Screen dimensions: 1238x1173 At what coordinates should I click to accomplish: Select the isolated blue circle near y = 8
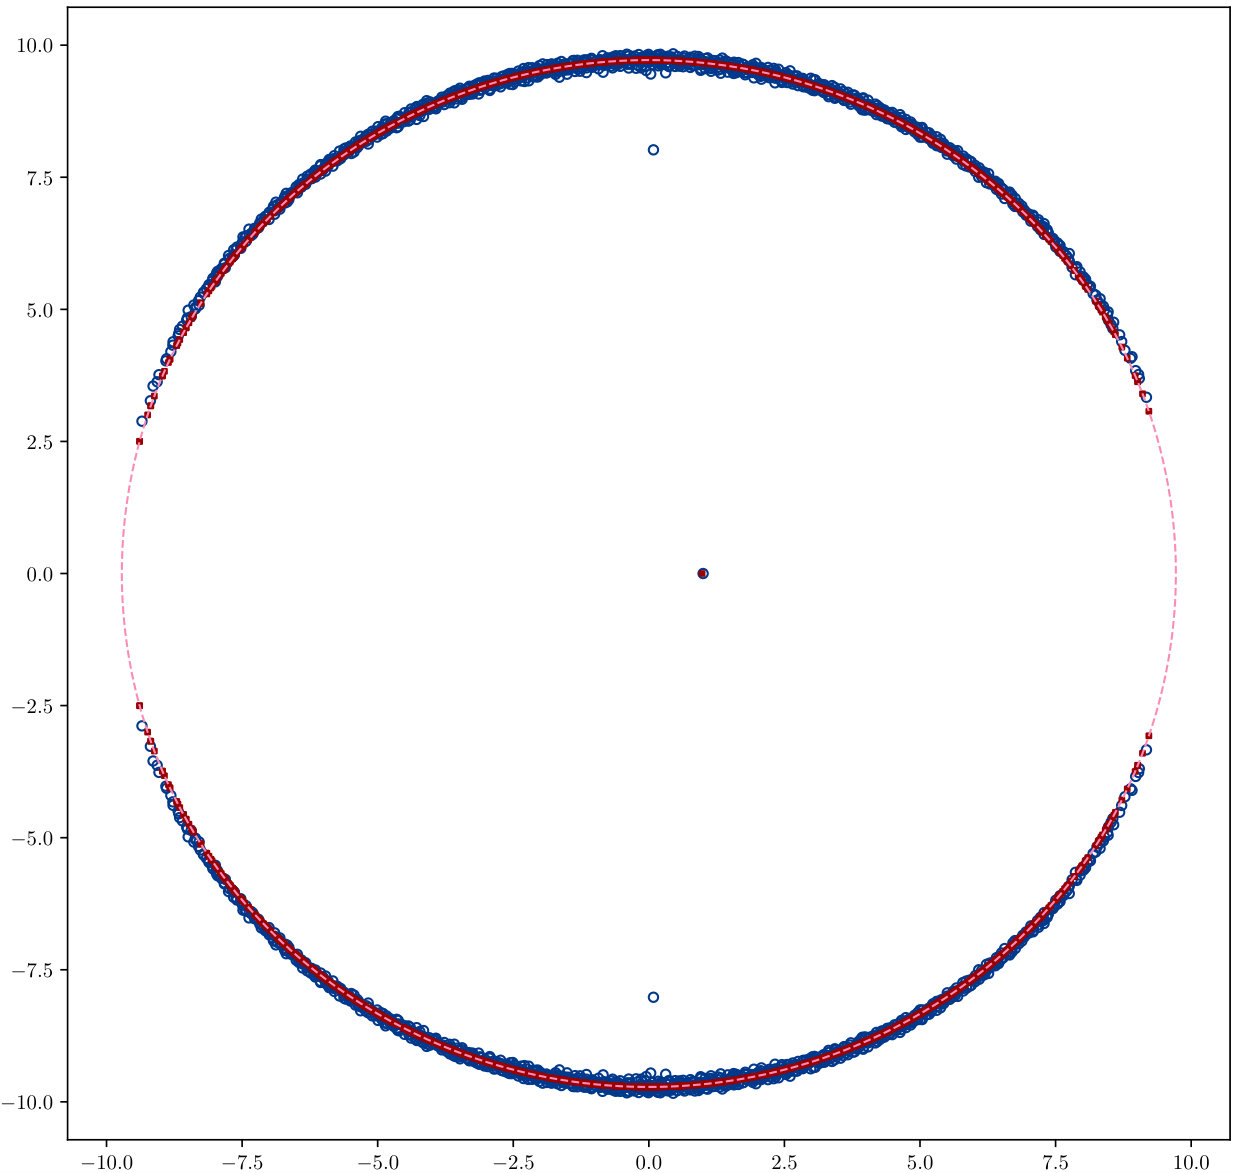point(653,150)
